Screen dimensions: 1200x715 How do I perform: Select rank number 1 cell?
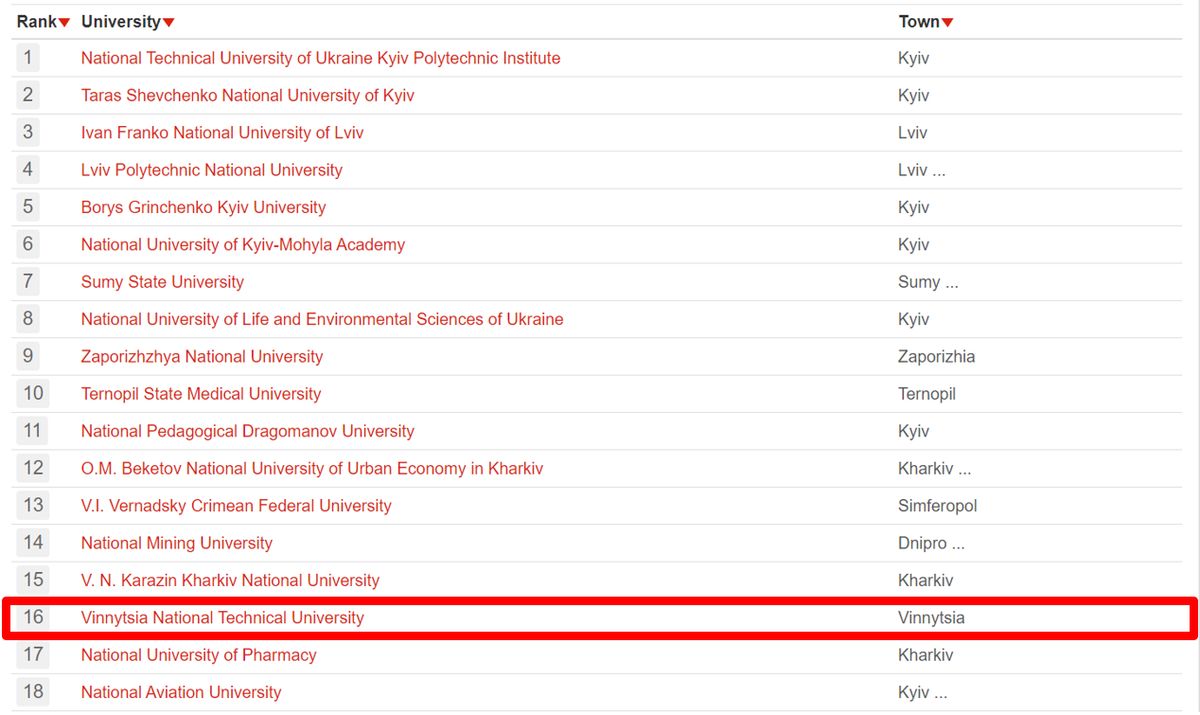pos(28,58)
